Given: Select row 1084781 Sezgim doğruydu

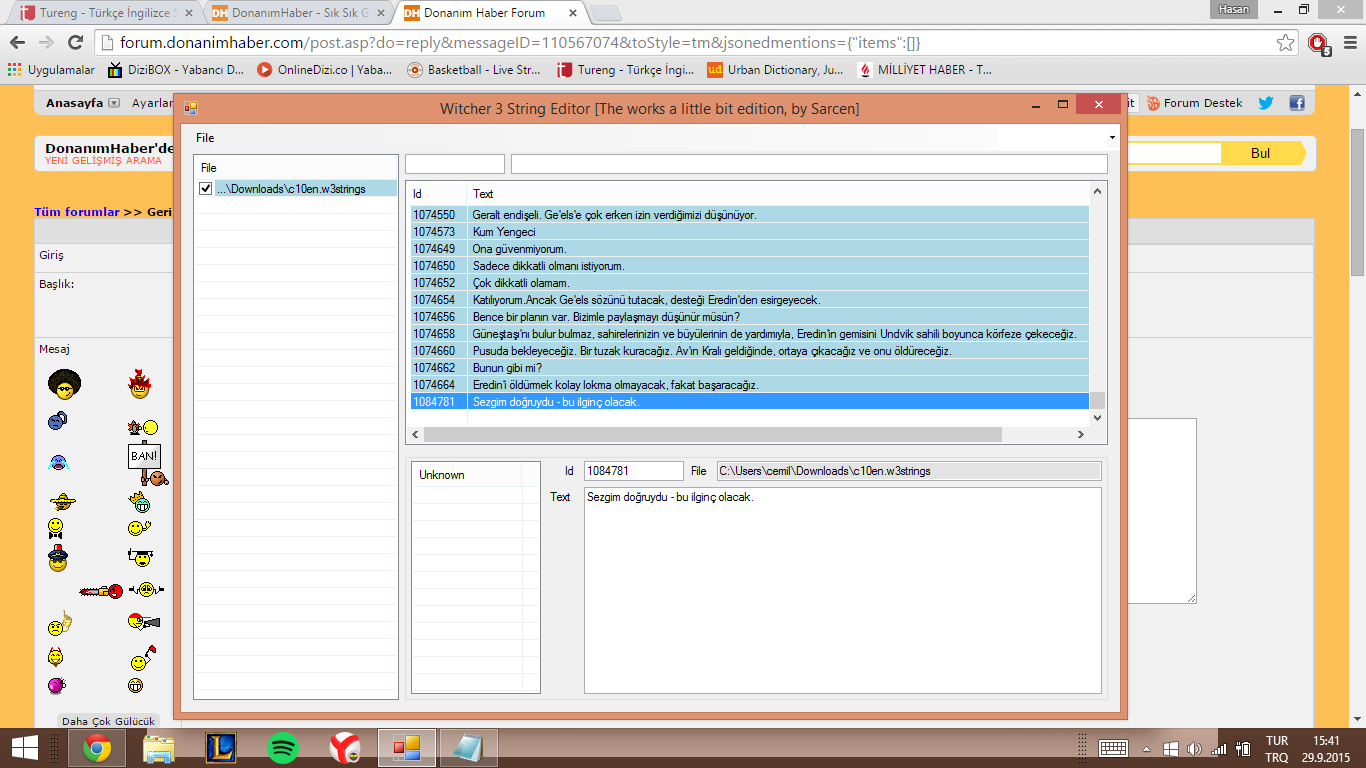Looking at the screenshot, I should (749, 402).
